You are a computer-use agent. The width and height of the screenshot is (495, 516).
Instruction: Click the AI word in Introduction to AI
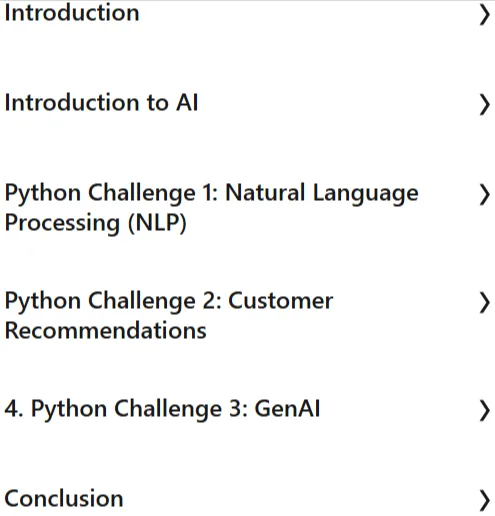pos(187,102)
